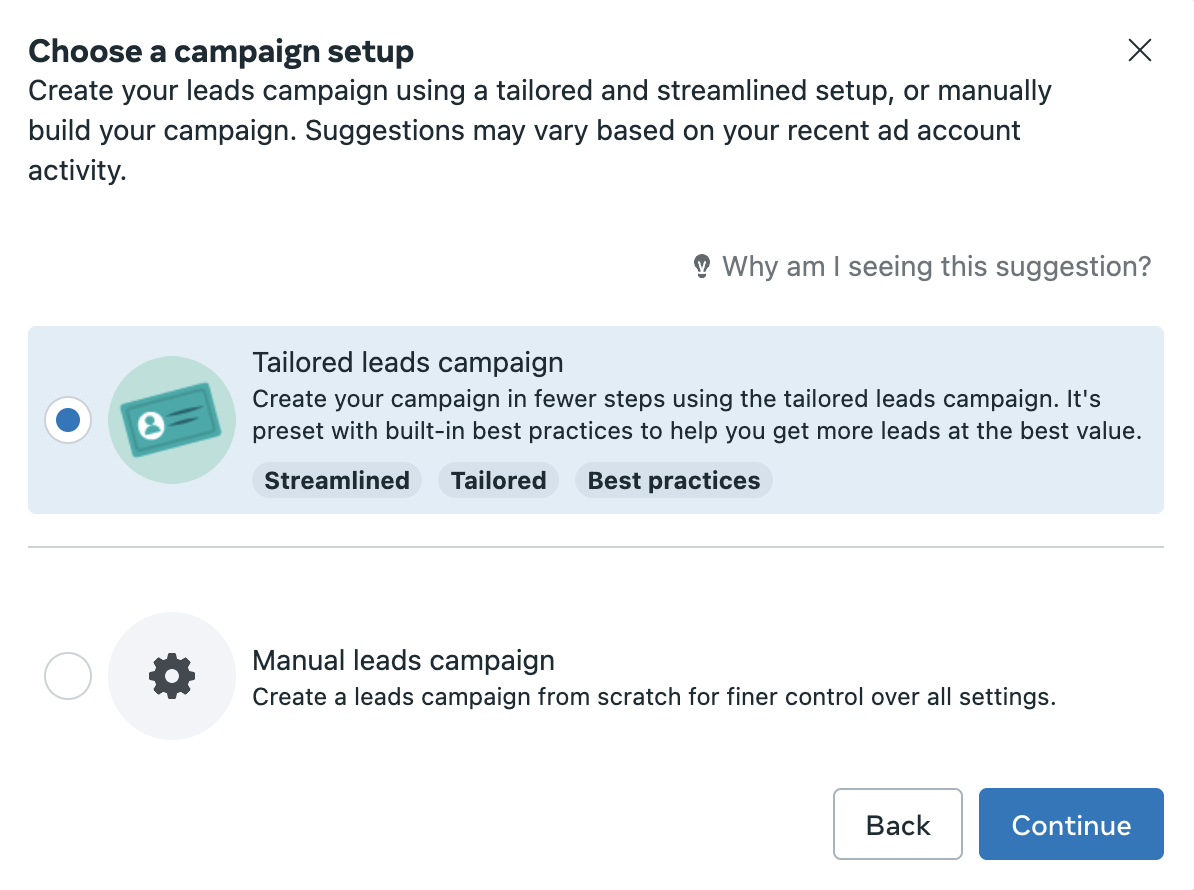1194x890 pixels.
Task: Select the Manual leads campaign radio button
Action: click(x=68, y=675)
